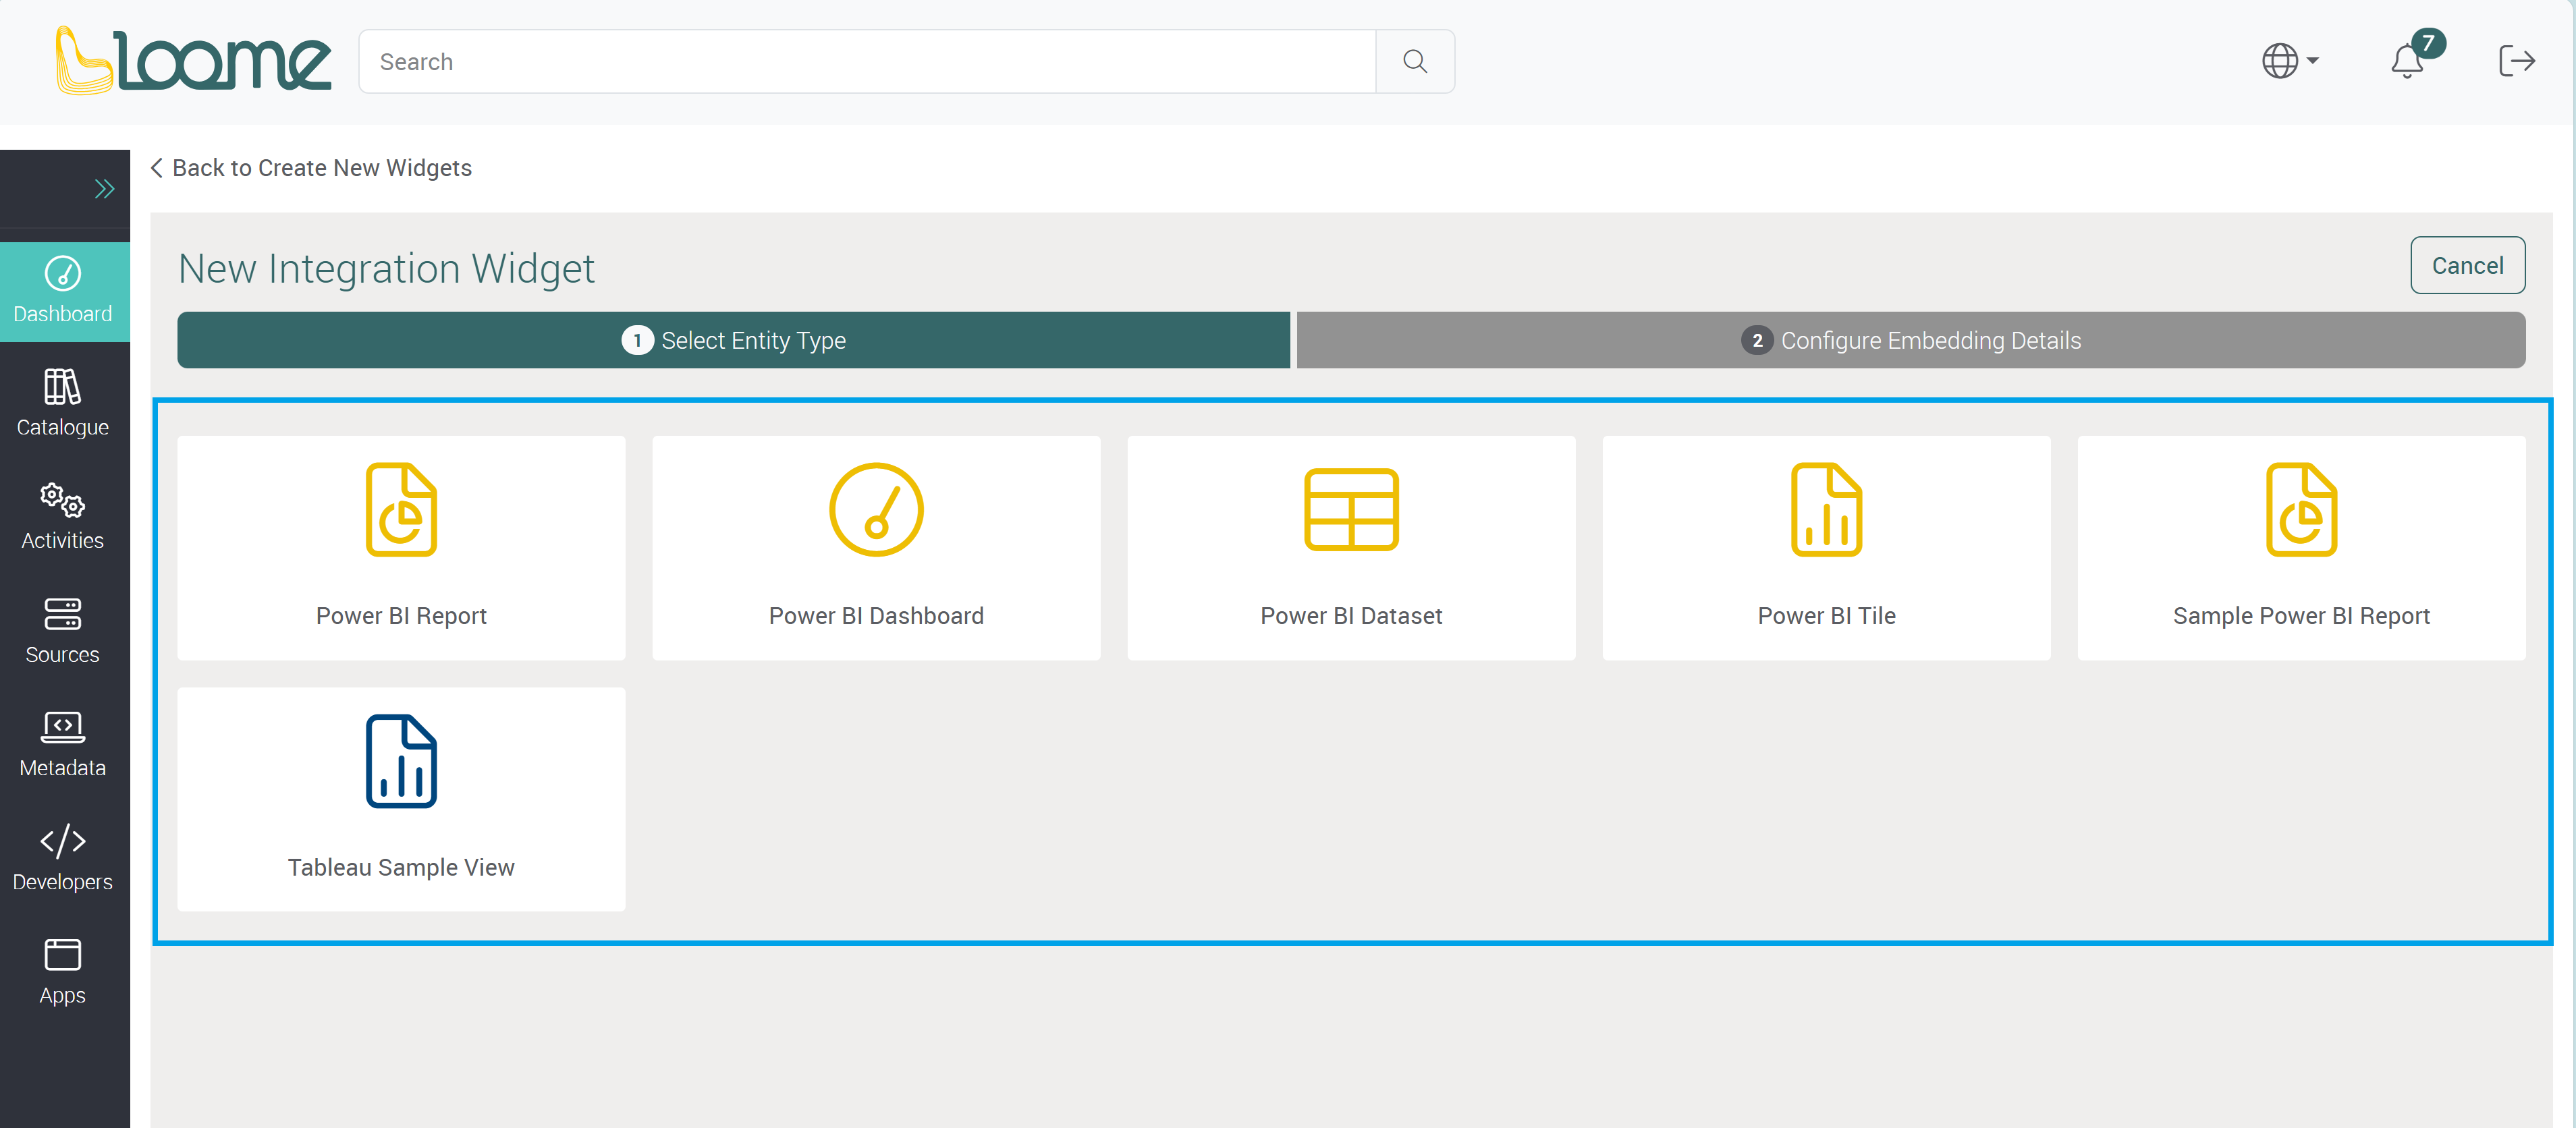Choose the Tableau Sample View icon

[x=401, y=761]
